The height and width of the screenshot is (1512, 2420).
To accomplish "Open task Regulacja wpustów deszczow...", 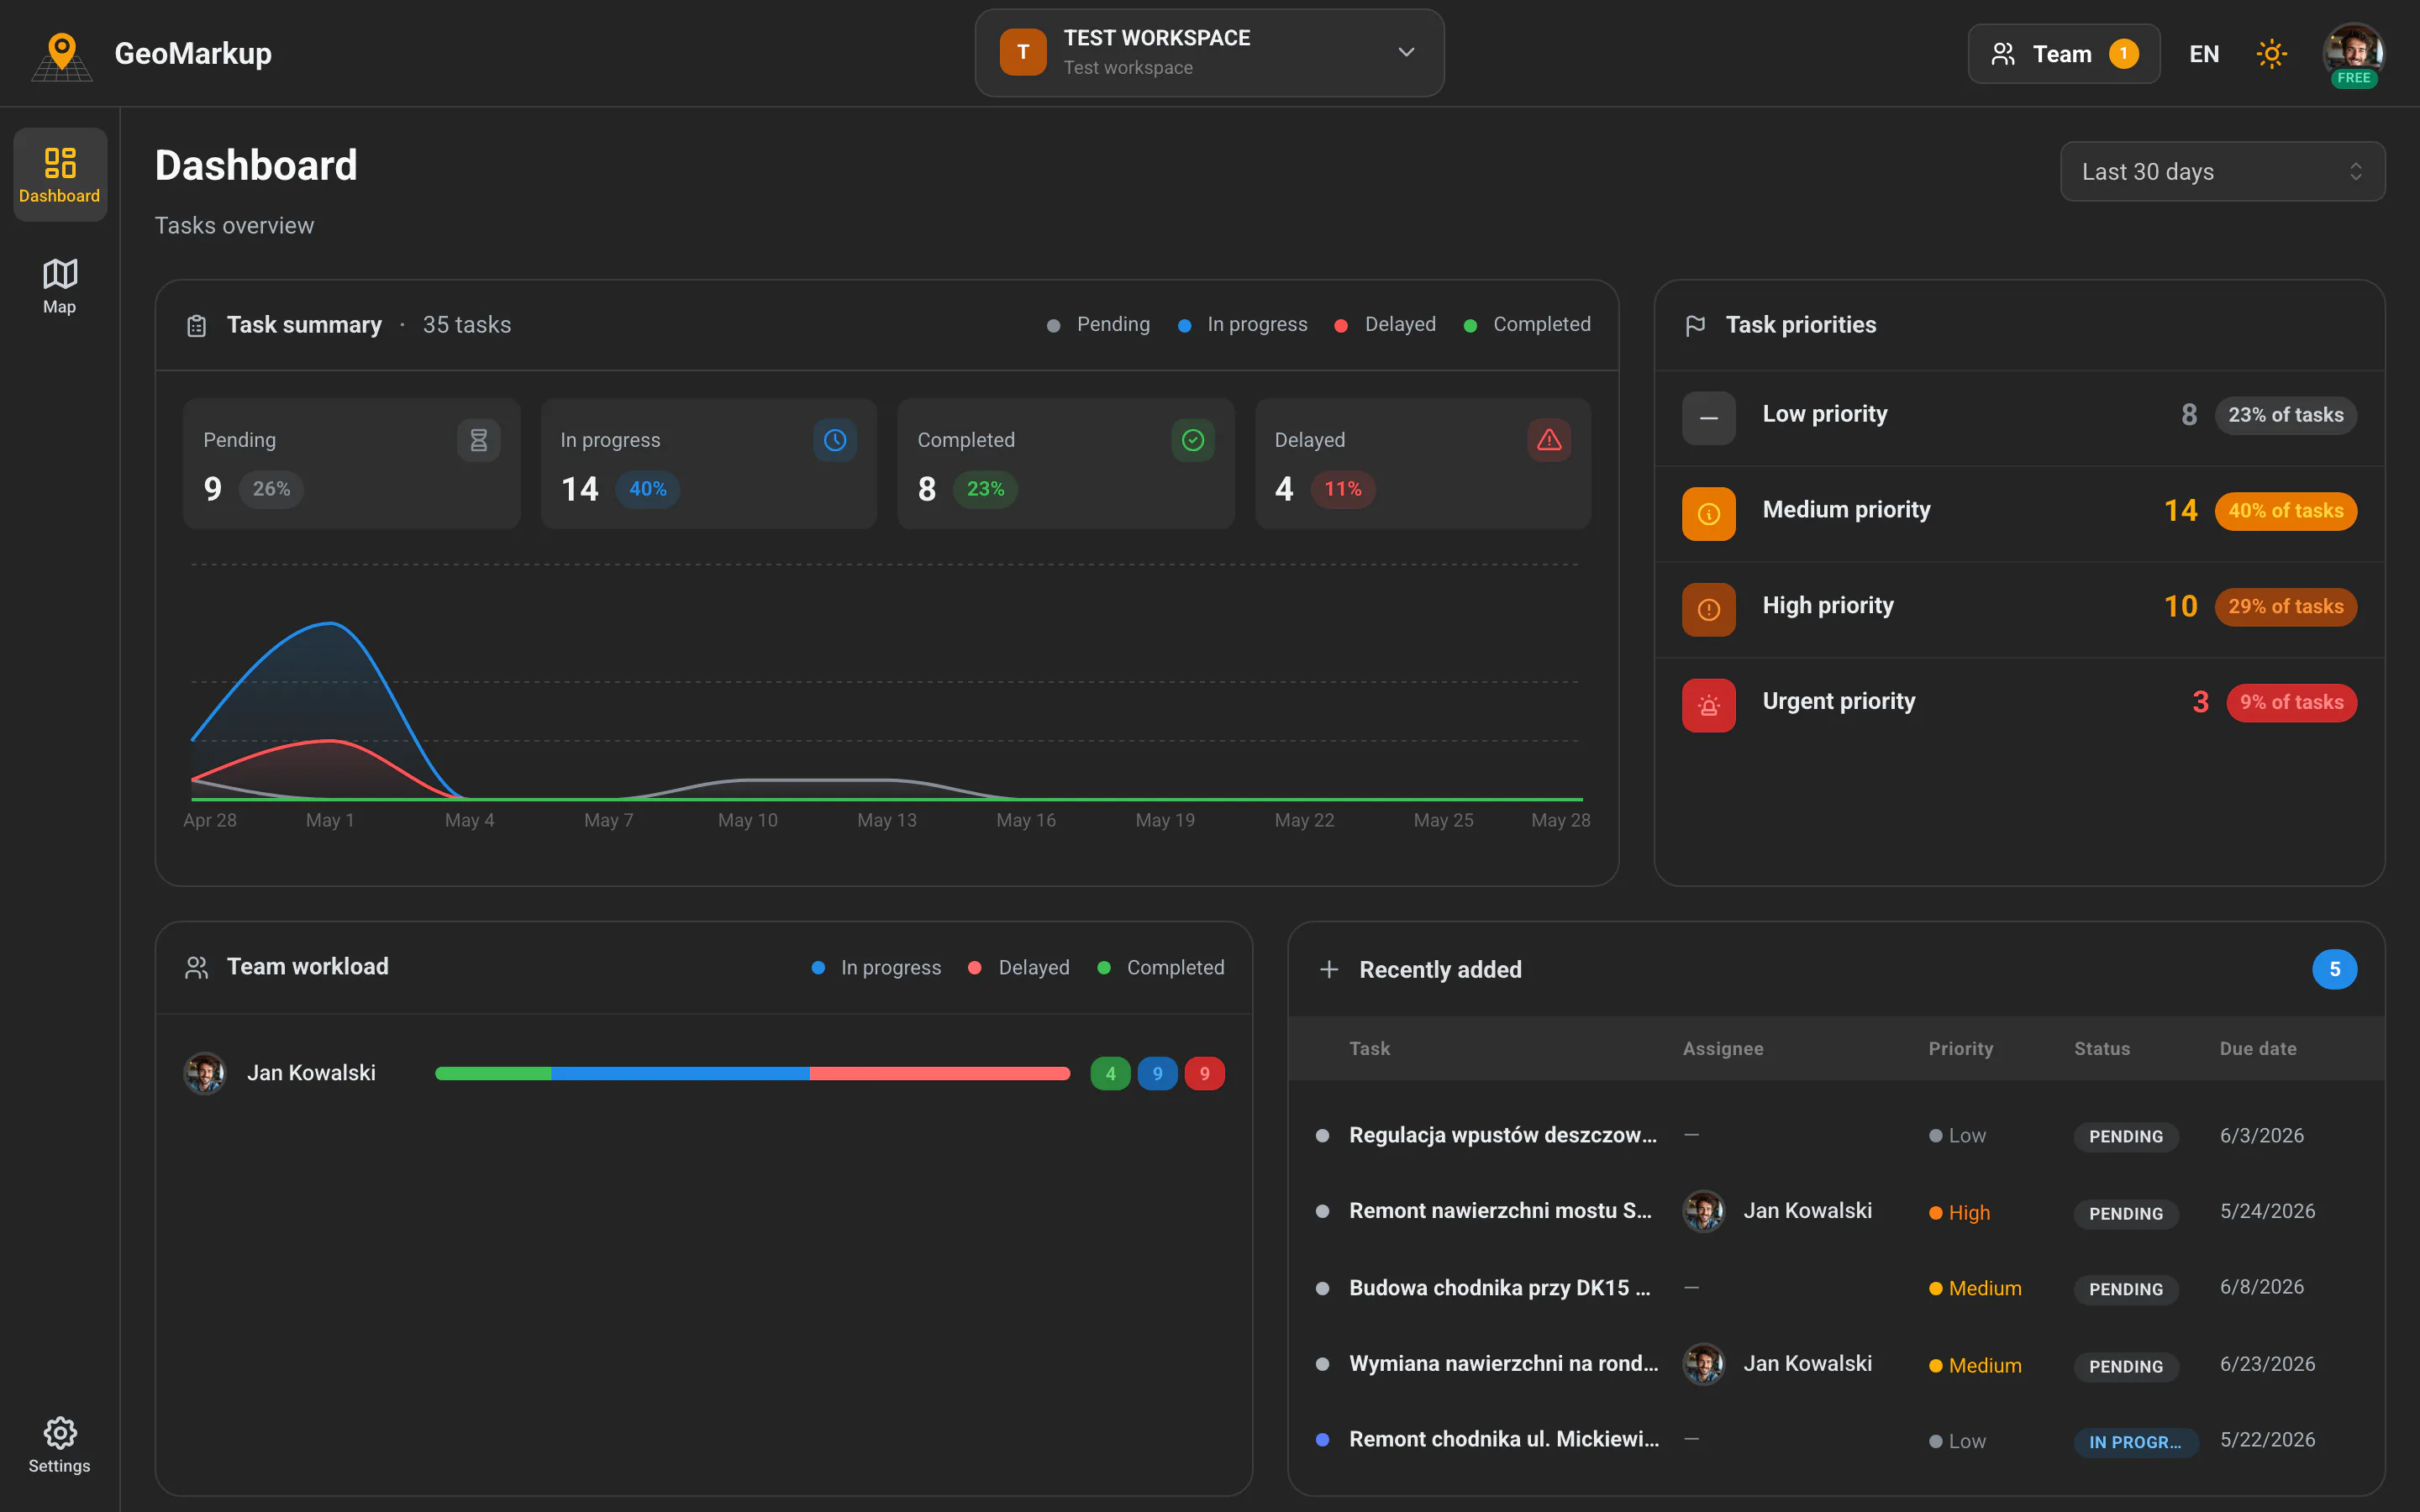I will (x=1502, y=1135).
